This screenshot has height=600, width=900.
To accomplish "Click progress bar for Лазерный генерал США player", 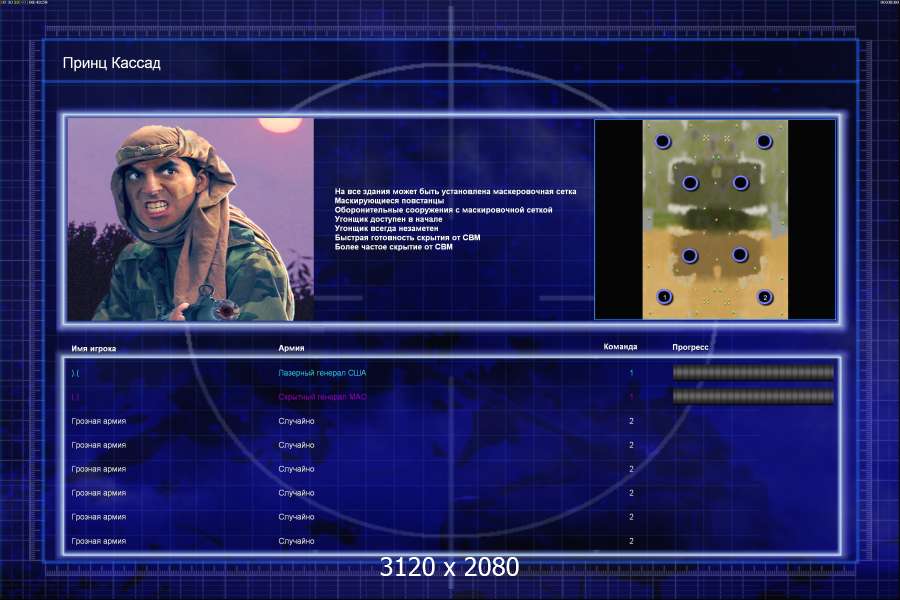I will tap(753, 373).
